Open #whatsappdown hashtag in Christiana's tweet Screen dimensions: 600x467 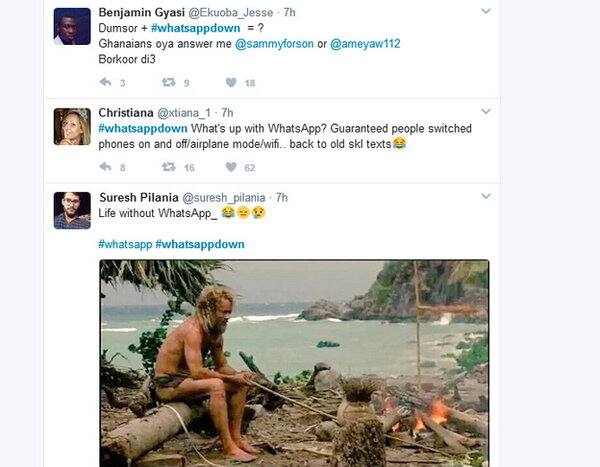pos(143,129)
